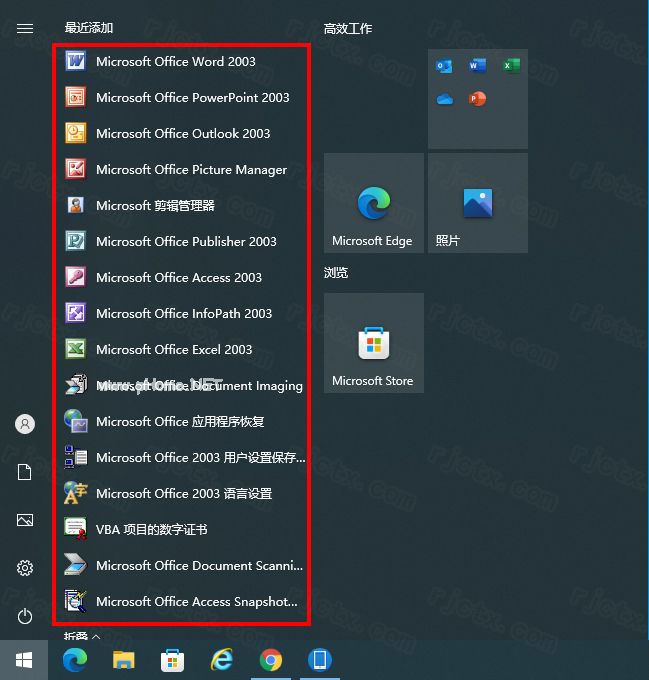Select the Microsoft Office Word 2003 text
Image resolution: width=649 pixels, height=680 pixels.
pos(176,62)
